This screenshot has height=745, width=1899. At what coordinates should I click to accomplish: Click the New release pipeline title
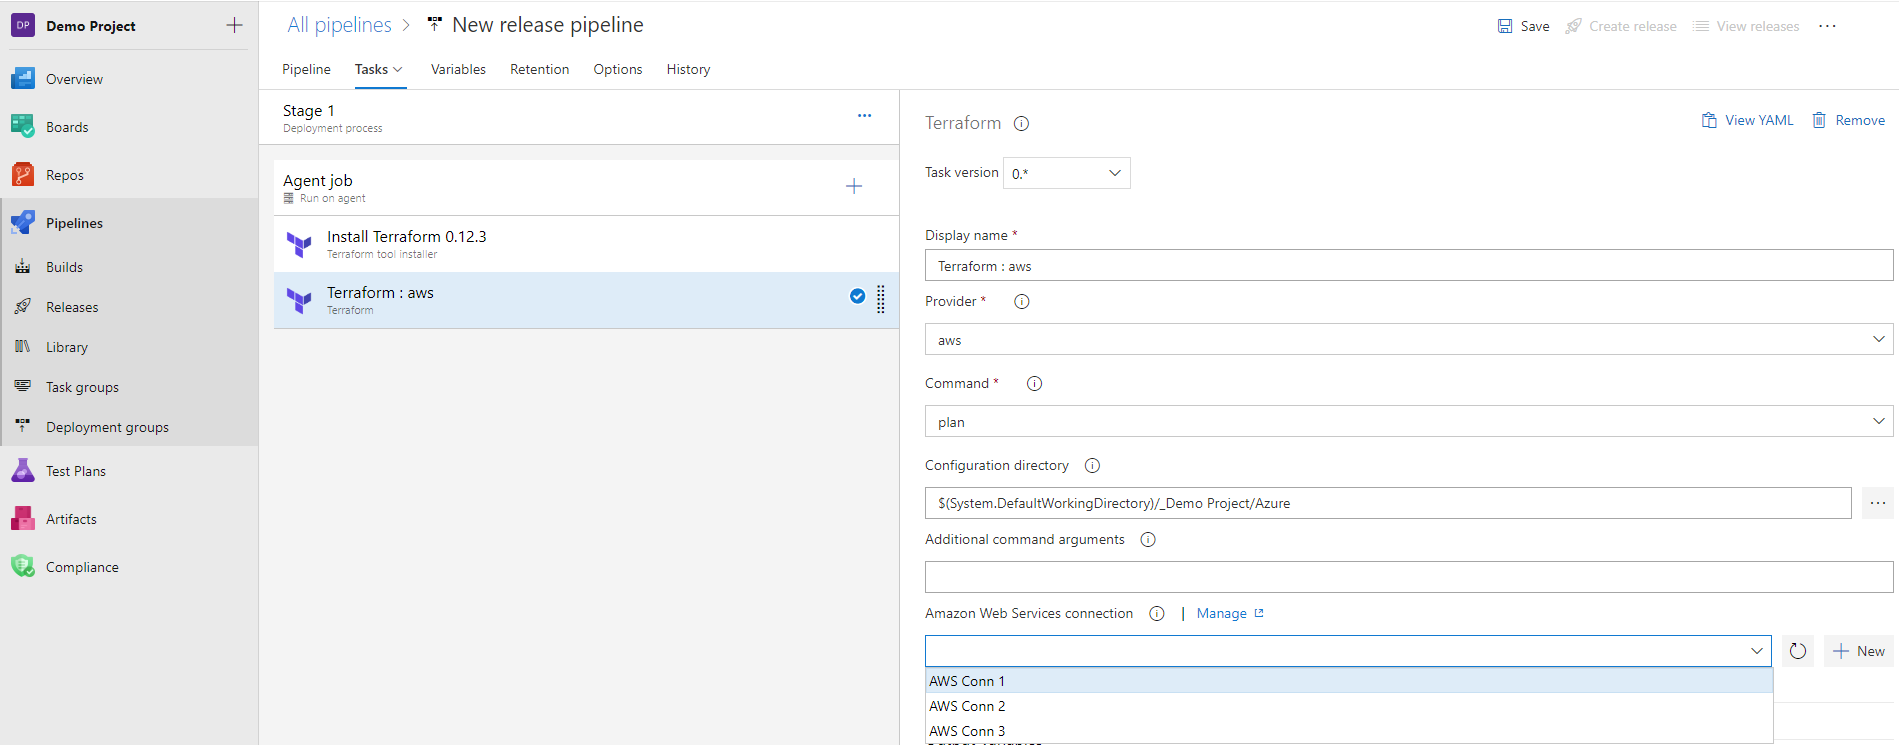[548, 25]
